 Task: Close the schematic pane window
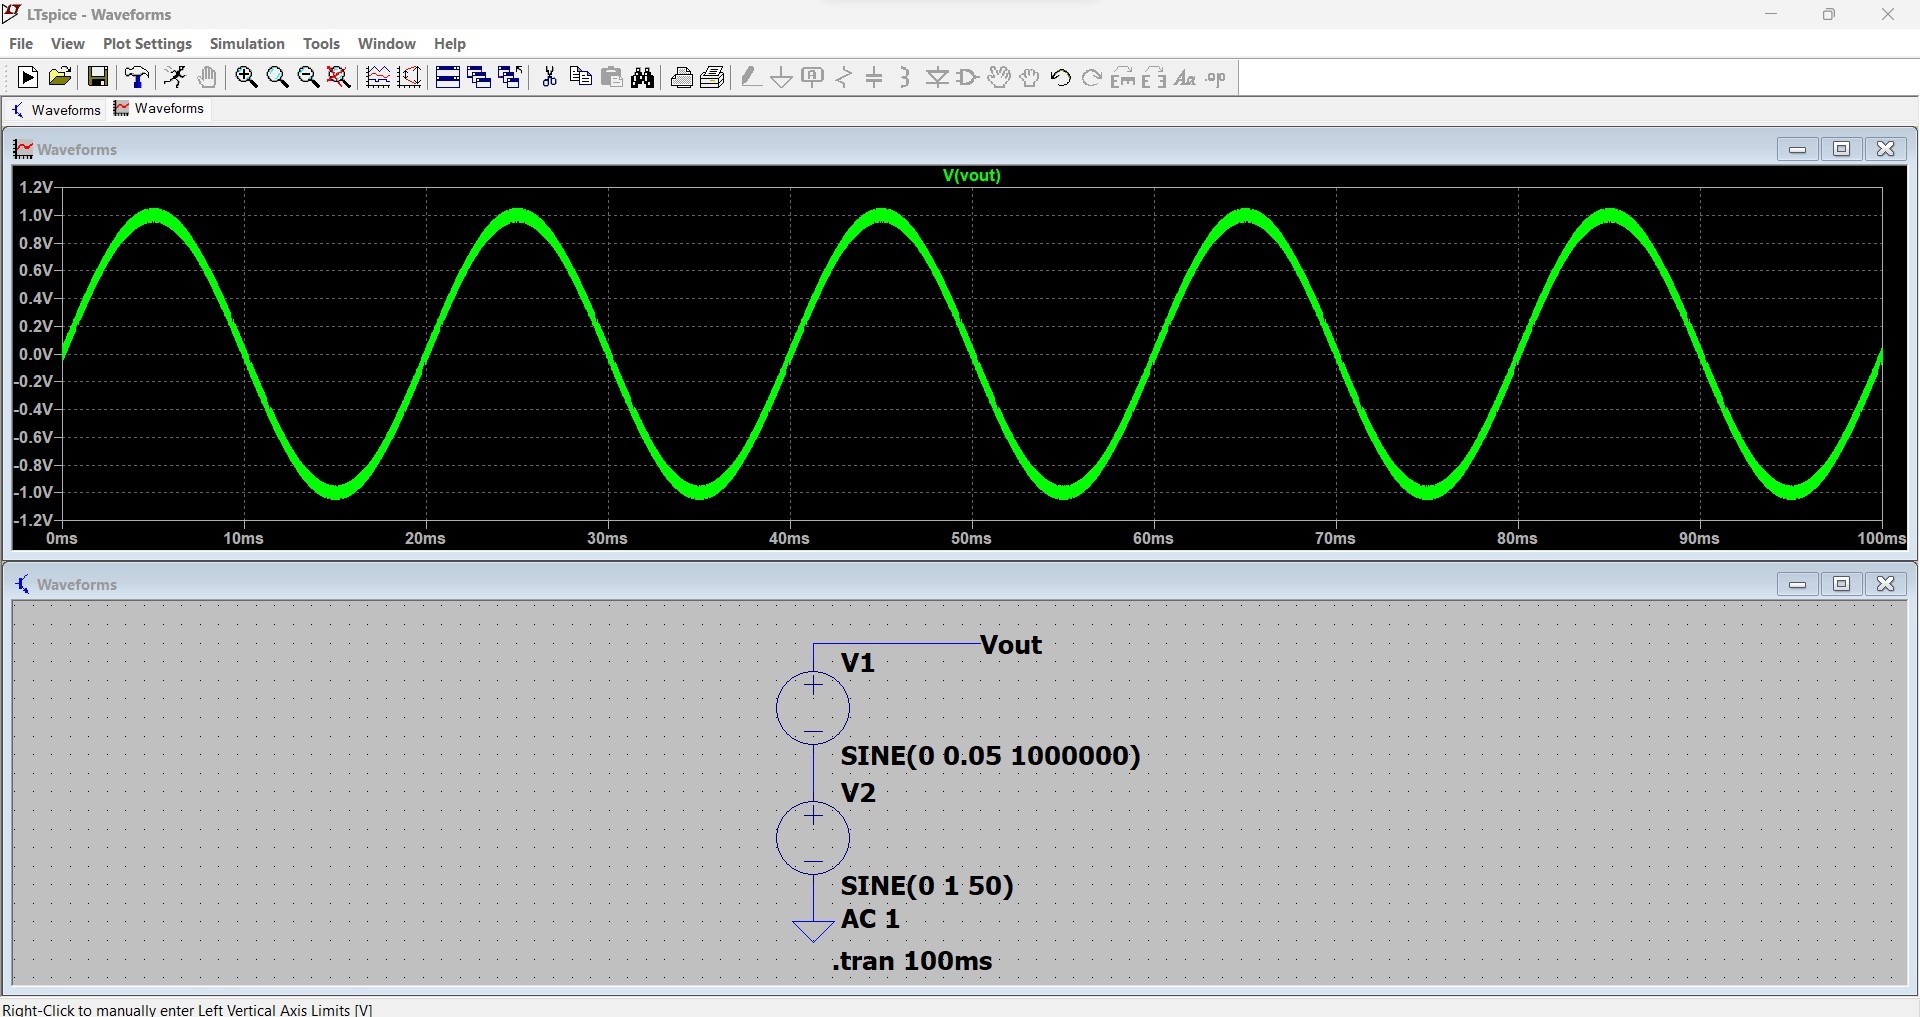[x=1885, y=584]
